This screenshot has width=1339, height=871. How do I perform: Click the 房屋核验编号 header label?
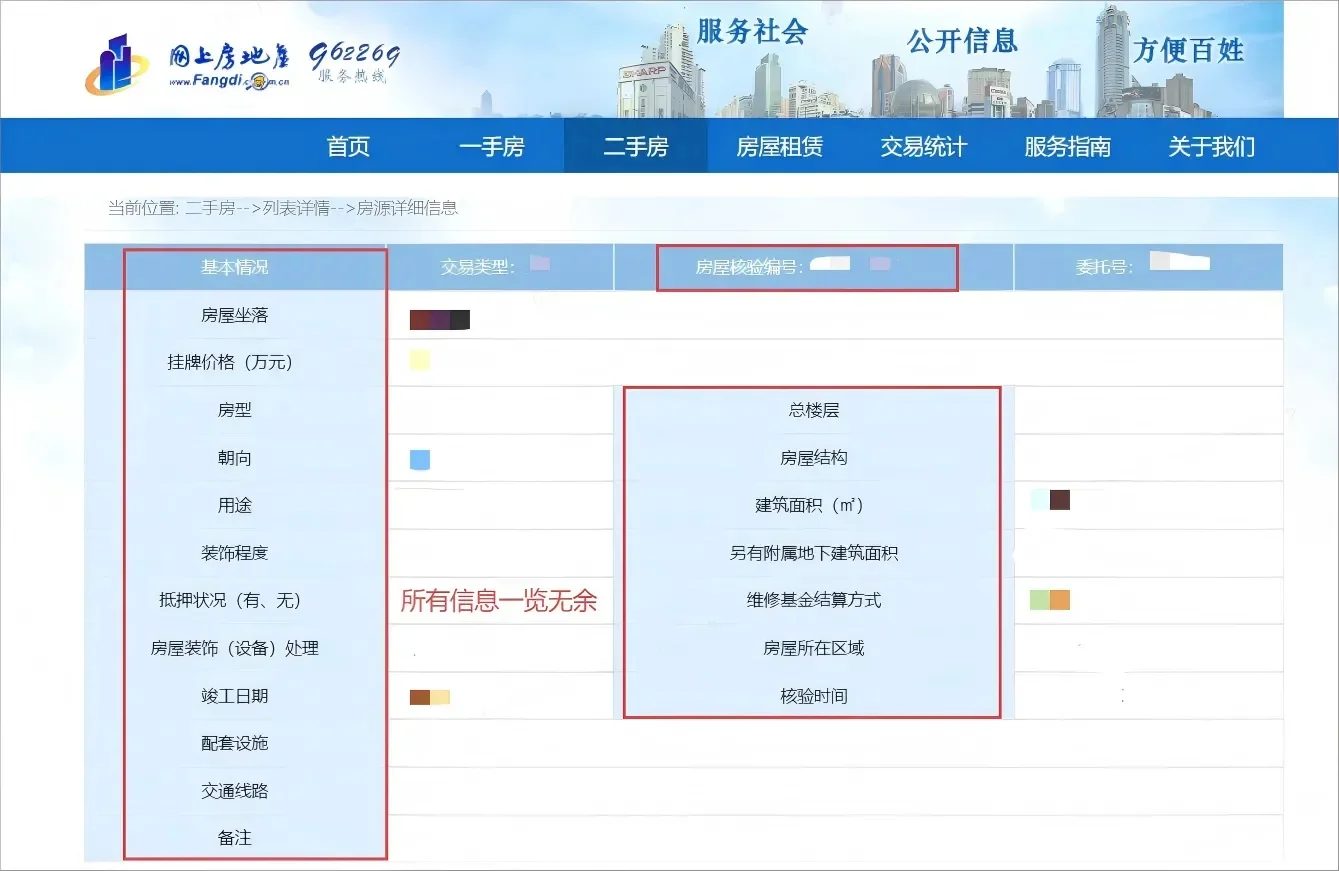750,267
